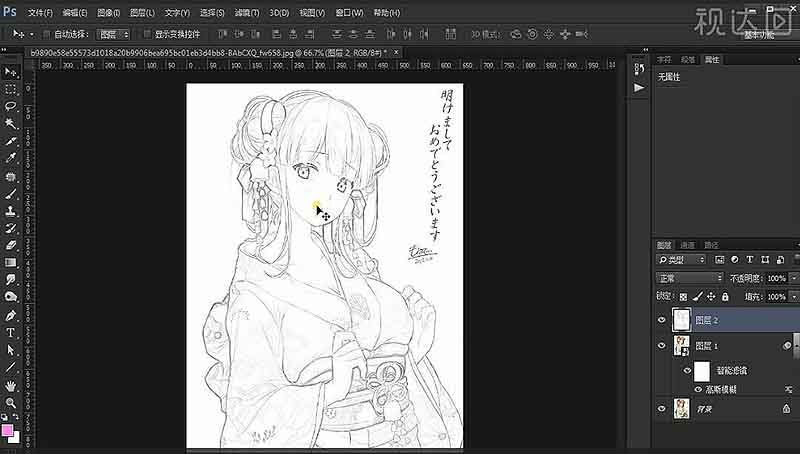Select the Horizontal Type tool

point(10,333)
